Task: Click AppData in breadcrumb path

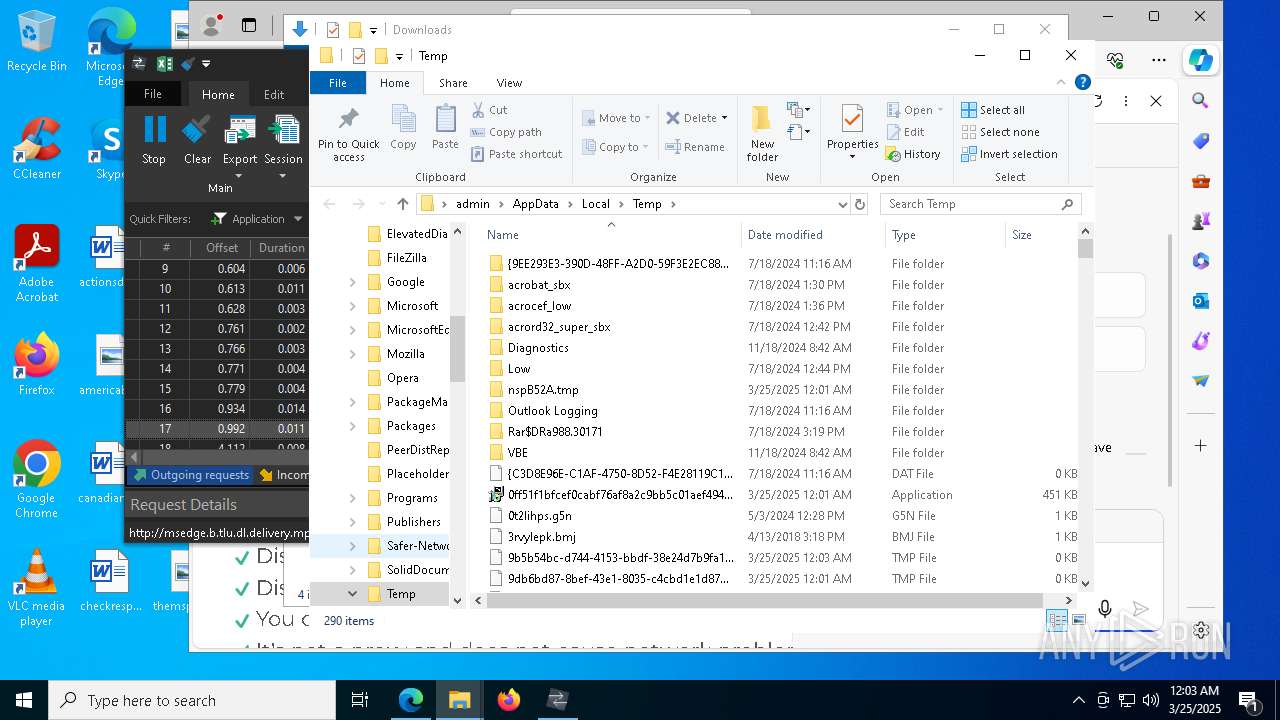Action: pyautogui.click(x=536, y=204)
